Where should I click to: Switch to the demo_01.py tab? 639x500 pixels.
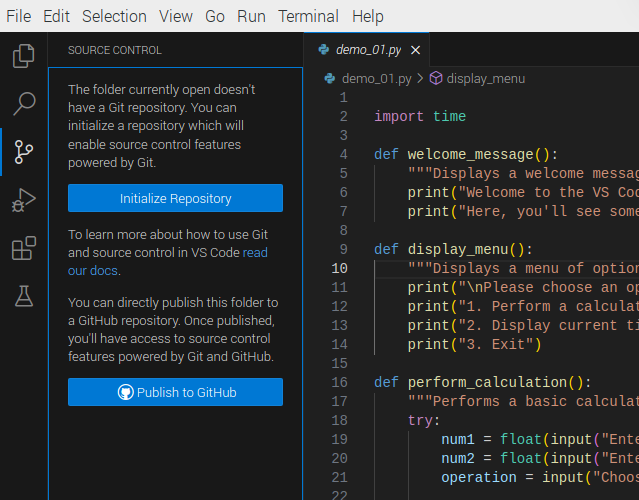click(368, 50)
